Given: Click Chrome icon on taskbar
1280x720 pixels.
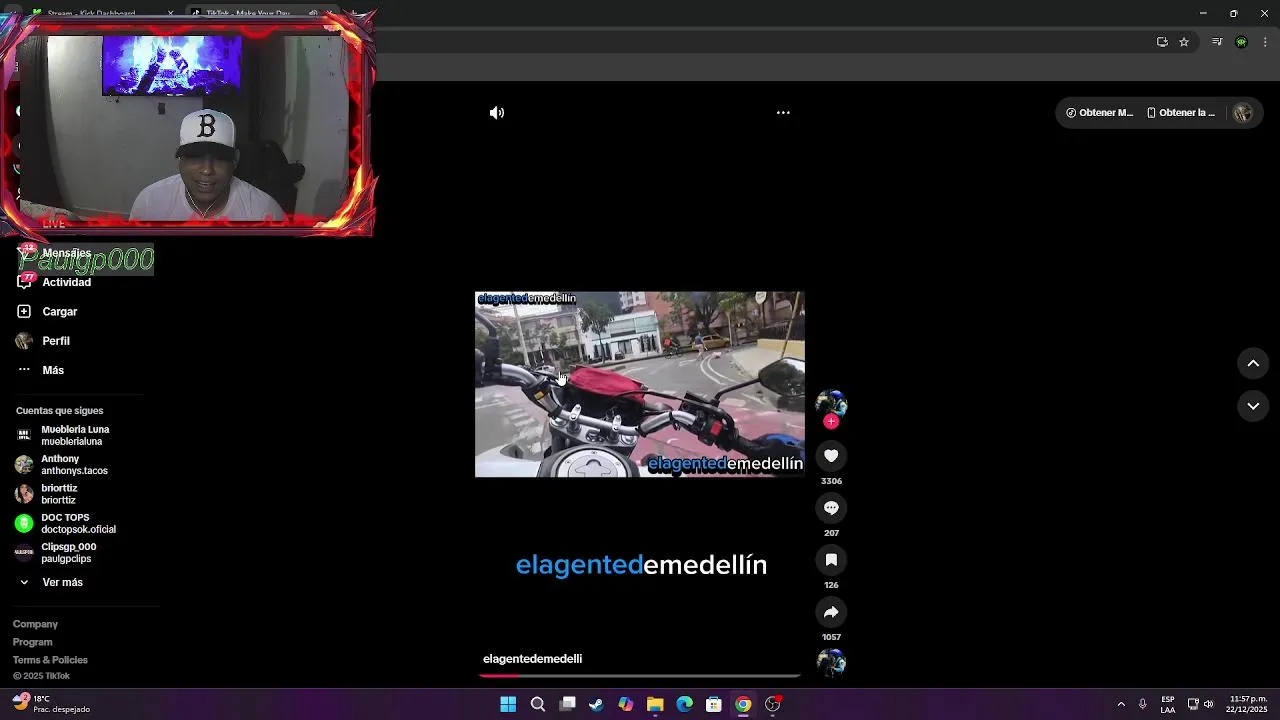Looking at the screenshot, I should (743, 704).
